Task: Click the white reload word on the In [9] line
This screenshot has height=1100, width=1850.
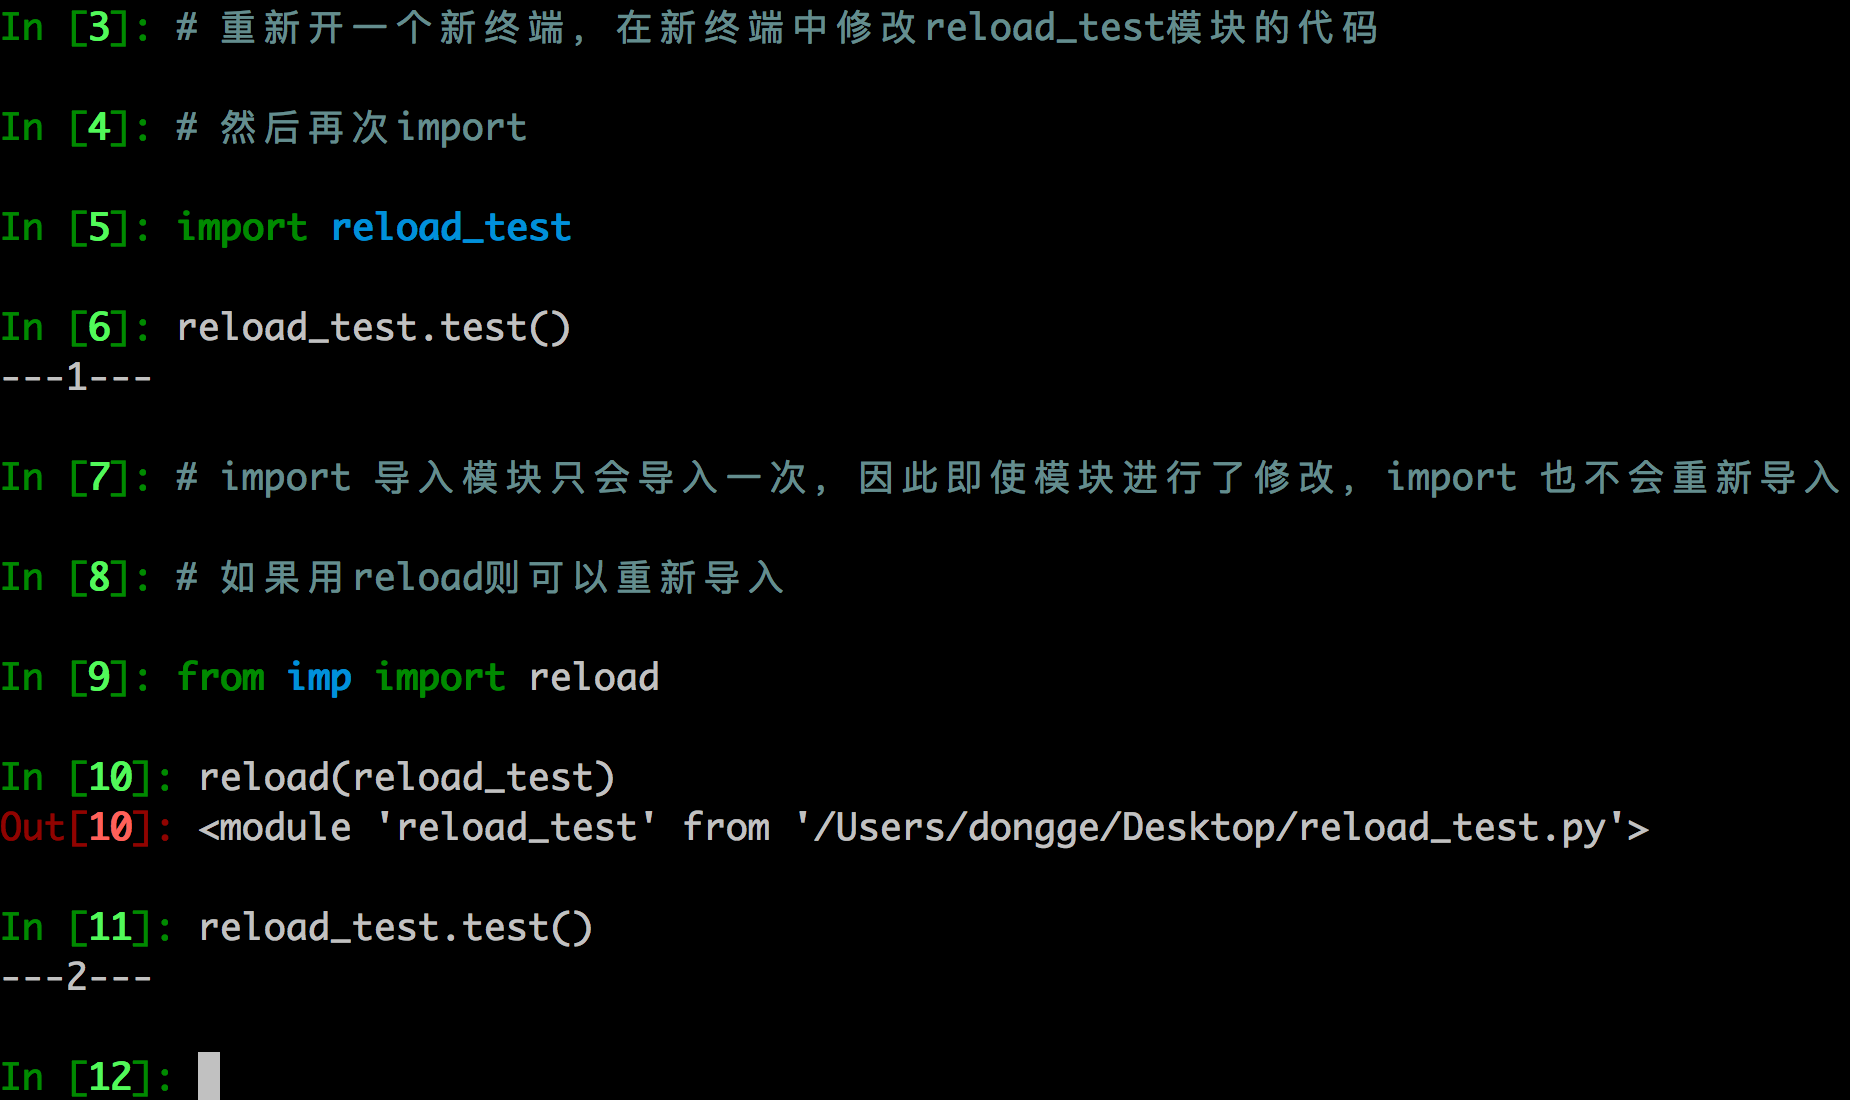Action: coord(594,678)
